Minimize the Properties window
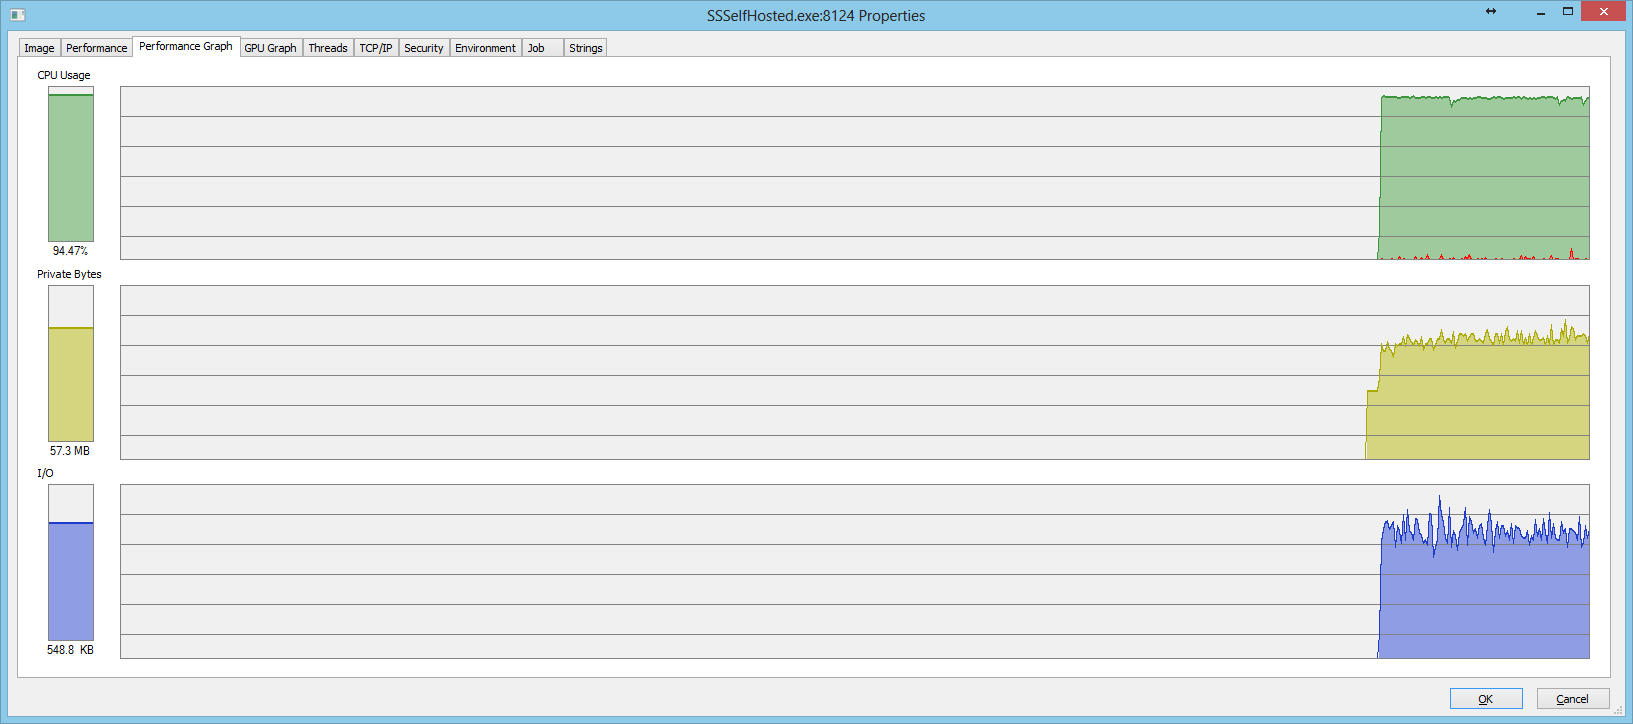Viewport: 1633px width, 724px height. [x=1540, y=12]
